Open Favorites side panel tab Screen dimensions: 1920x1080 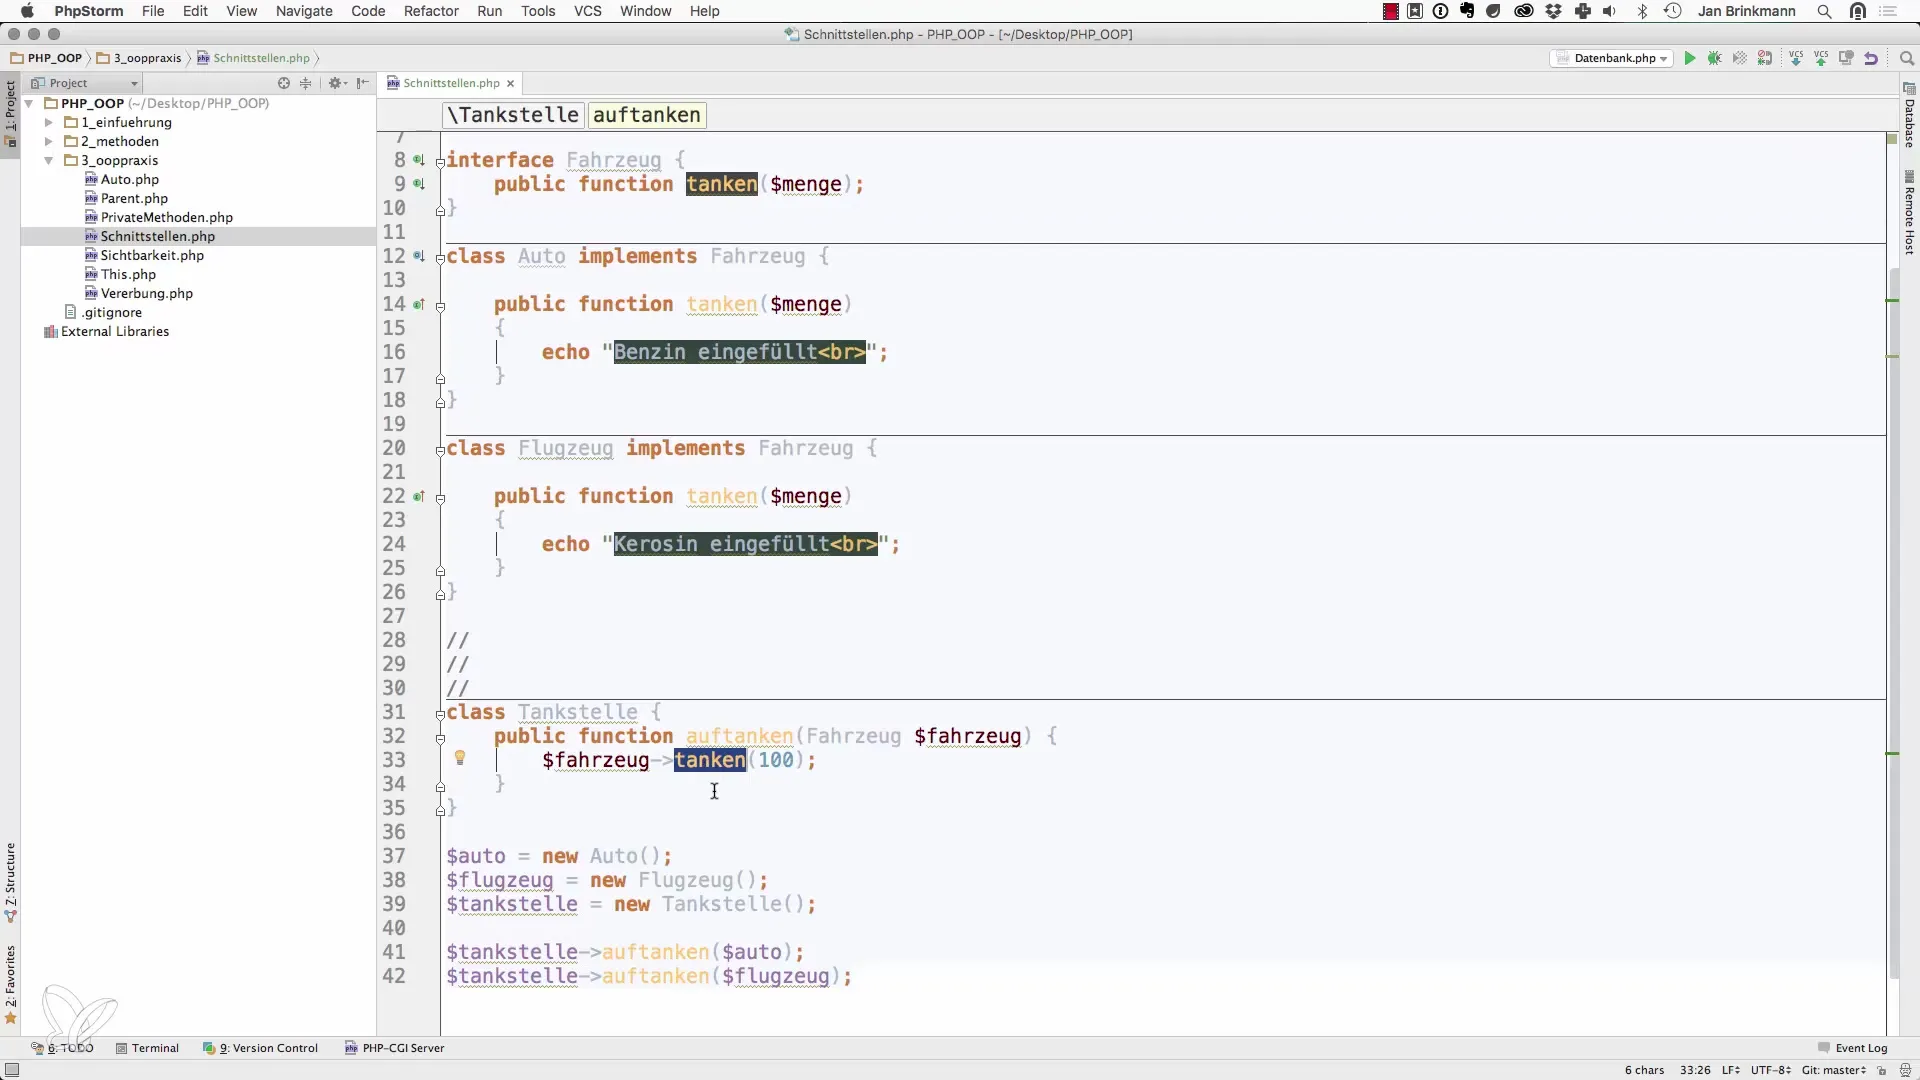tap(10, 984)
